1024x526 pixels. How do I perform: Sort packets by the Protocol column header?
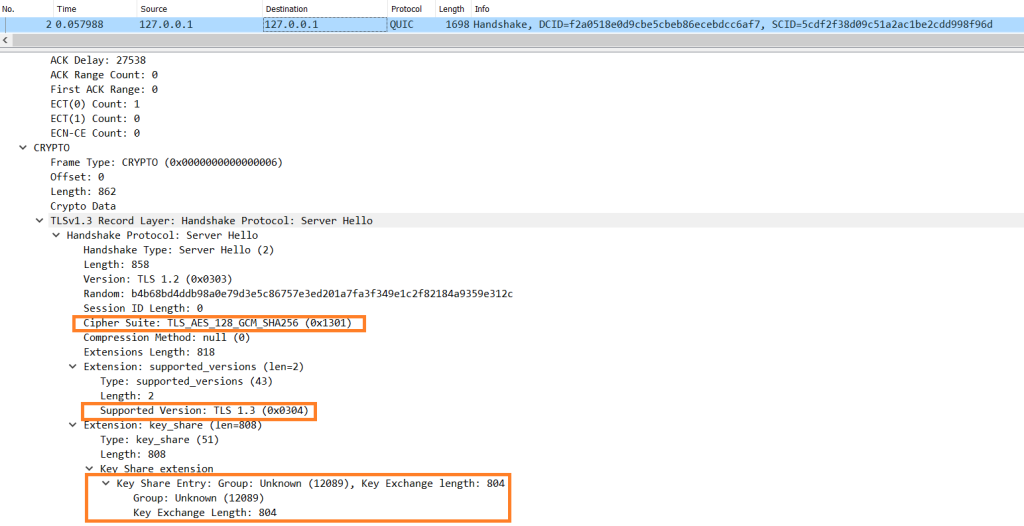pyautogui.click(x=405, y=8)
